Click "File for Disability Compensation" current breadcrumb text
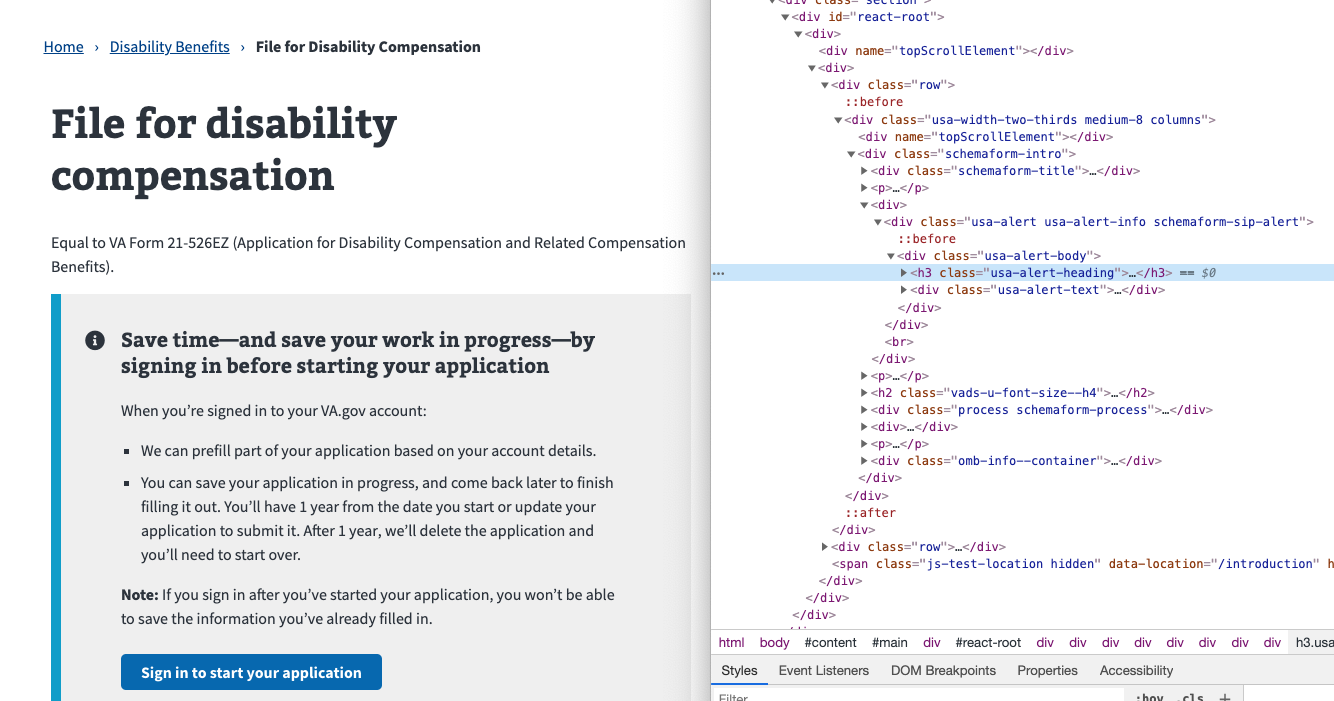 pos(368,47)
